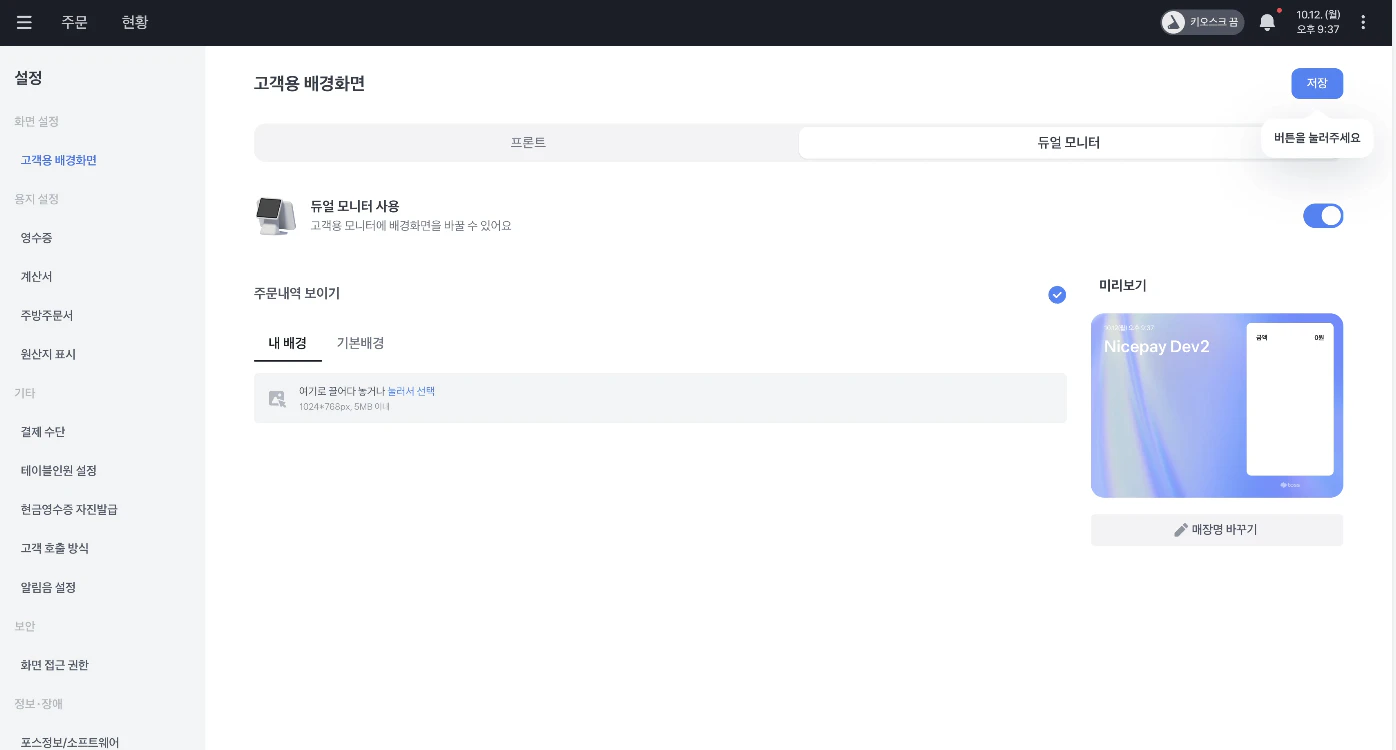Image resolution: width=1396 pixels, height=750 pixels.
Task: Click the dual monitor device icon
Action: [275, 216]
